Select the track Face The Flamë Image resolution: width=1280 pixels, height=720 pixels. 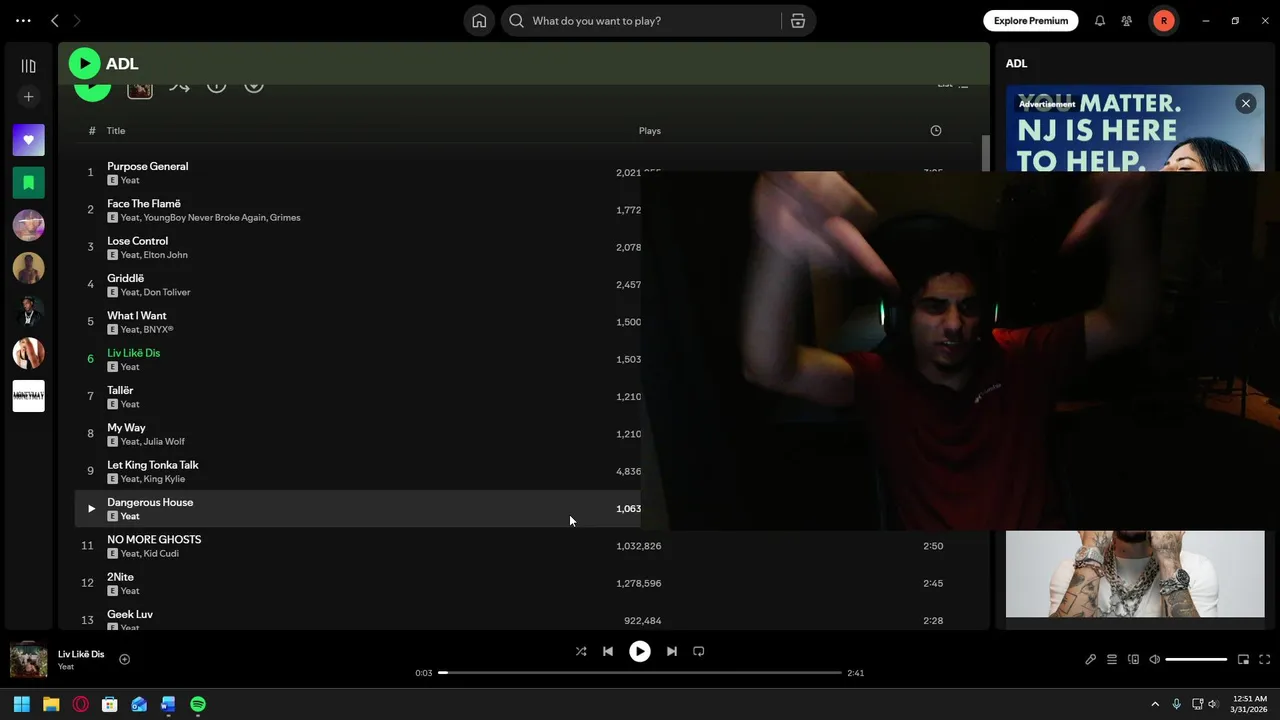click(x=144, y=204)
